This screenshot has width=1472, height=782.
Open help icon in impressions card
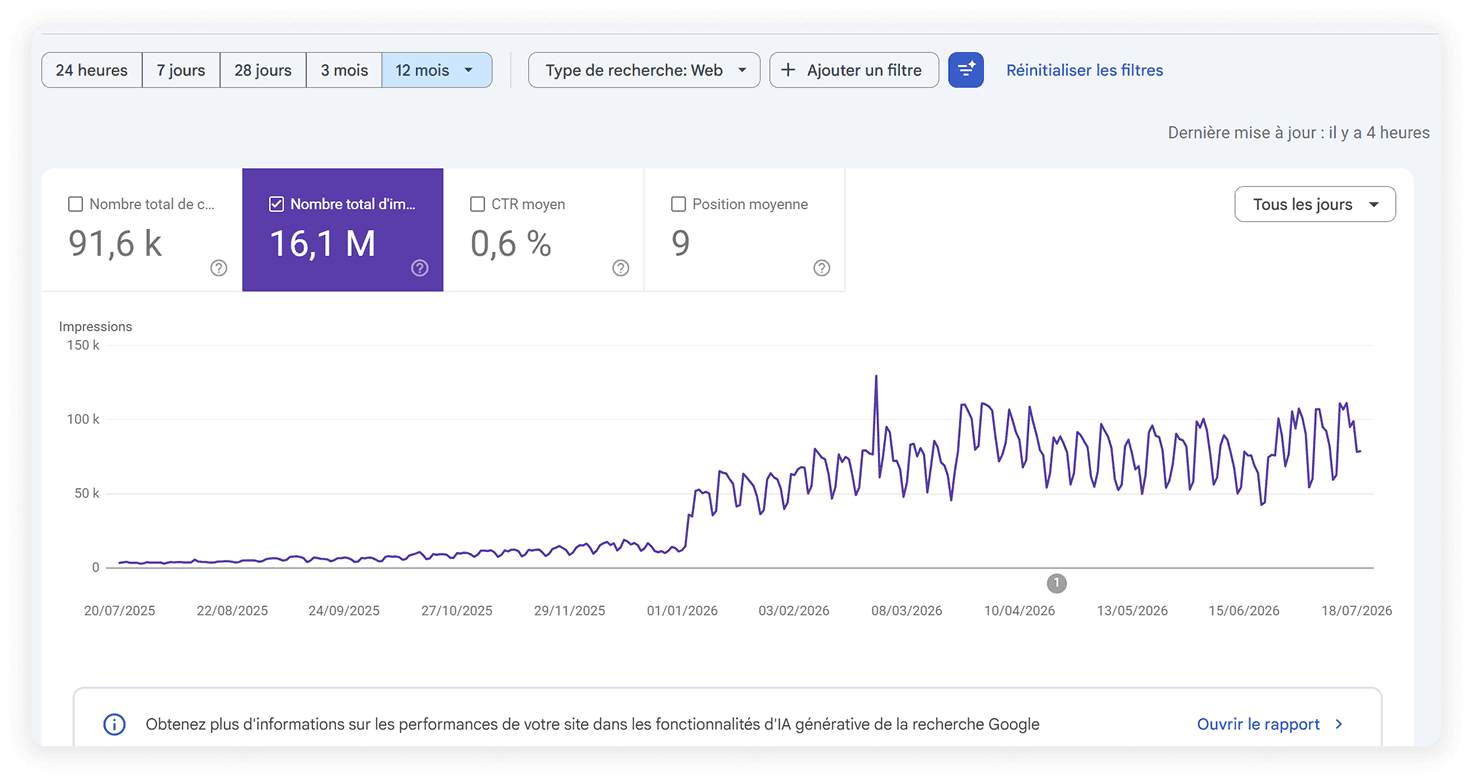coord(420,268)
